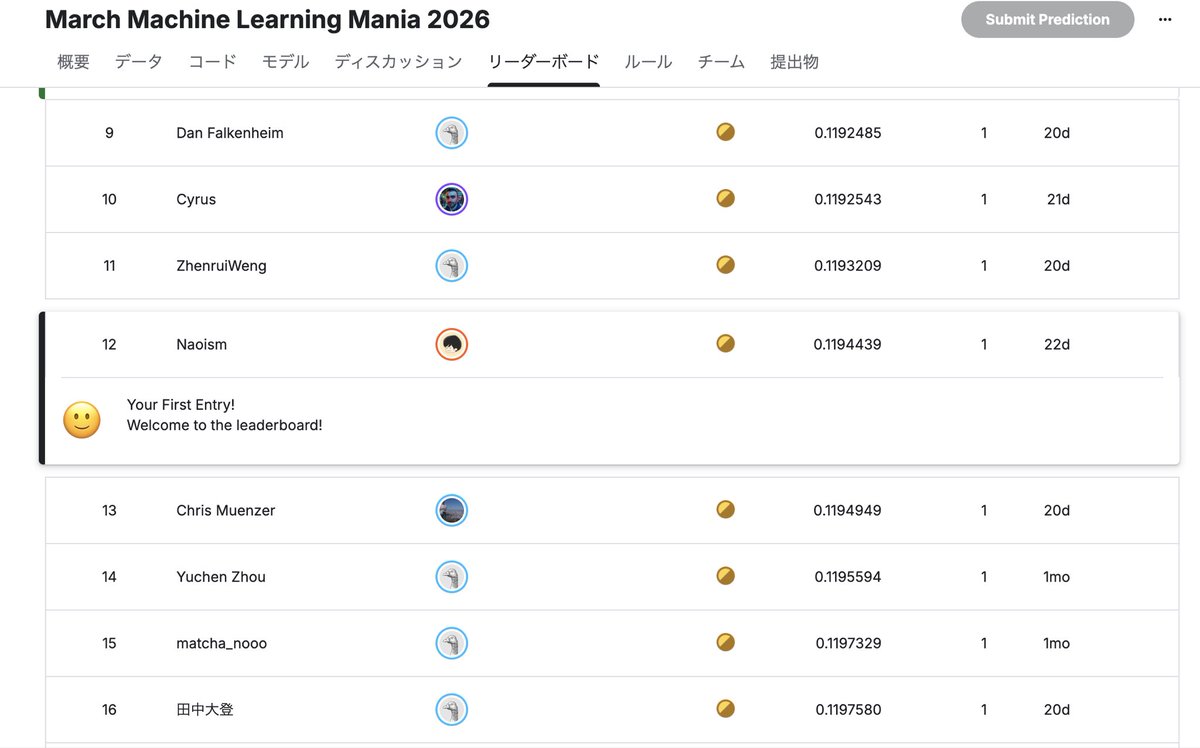
Task: Click the March Machine Learning Mania 2026 title
Action: (x=268, y=19)
